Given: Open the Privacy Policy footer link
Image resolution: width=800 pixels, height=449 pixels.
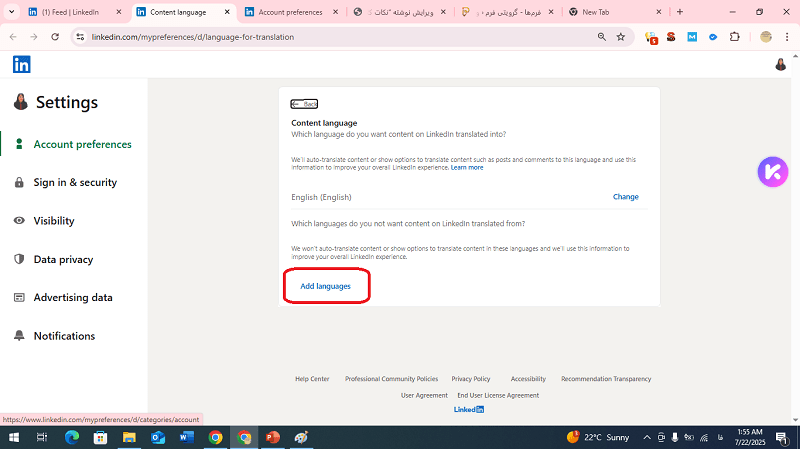Looking at the screenshot, I should [471, 379].
